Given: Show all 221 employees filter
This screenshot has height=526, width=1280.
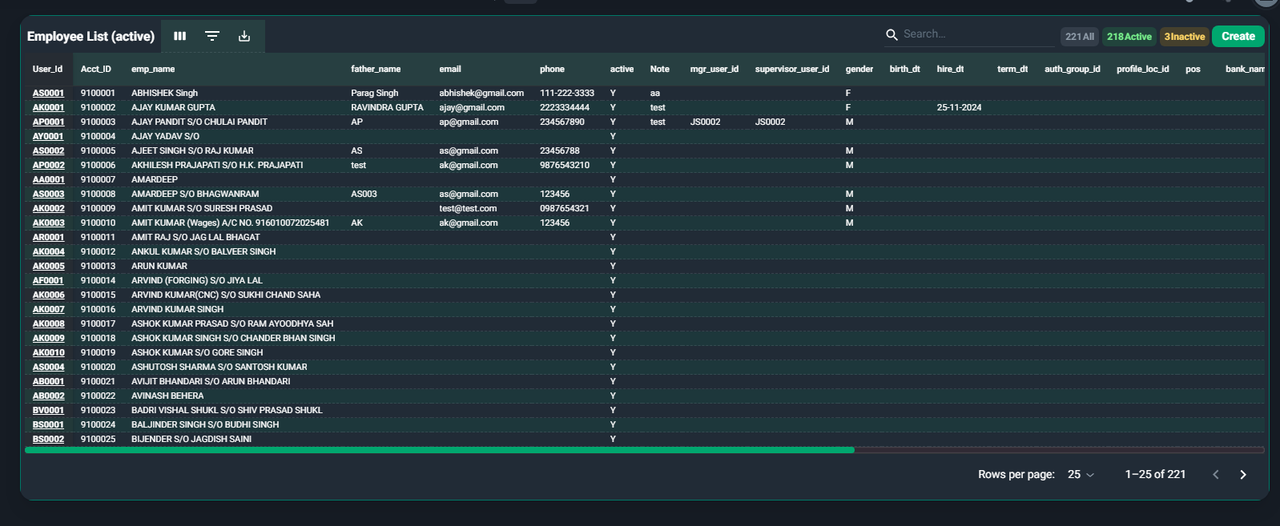Looking at the screenshot, I should 1080,36.
